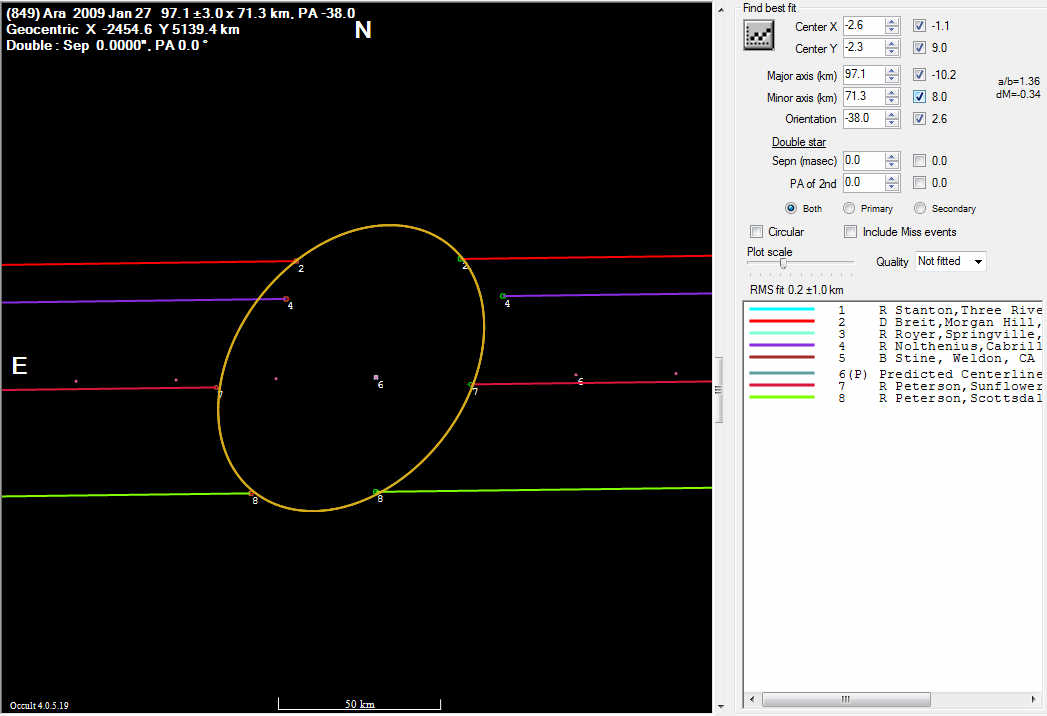Select the Primary radio button

point(849,209)
